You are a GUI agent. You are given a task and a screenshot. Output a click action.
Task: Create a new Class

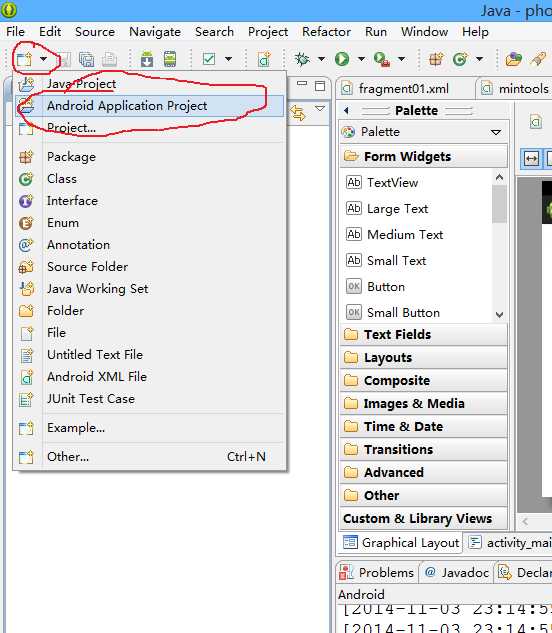click(x=150, y=178)
